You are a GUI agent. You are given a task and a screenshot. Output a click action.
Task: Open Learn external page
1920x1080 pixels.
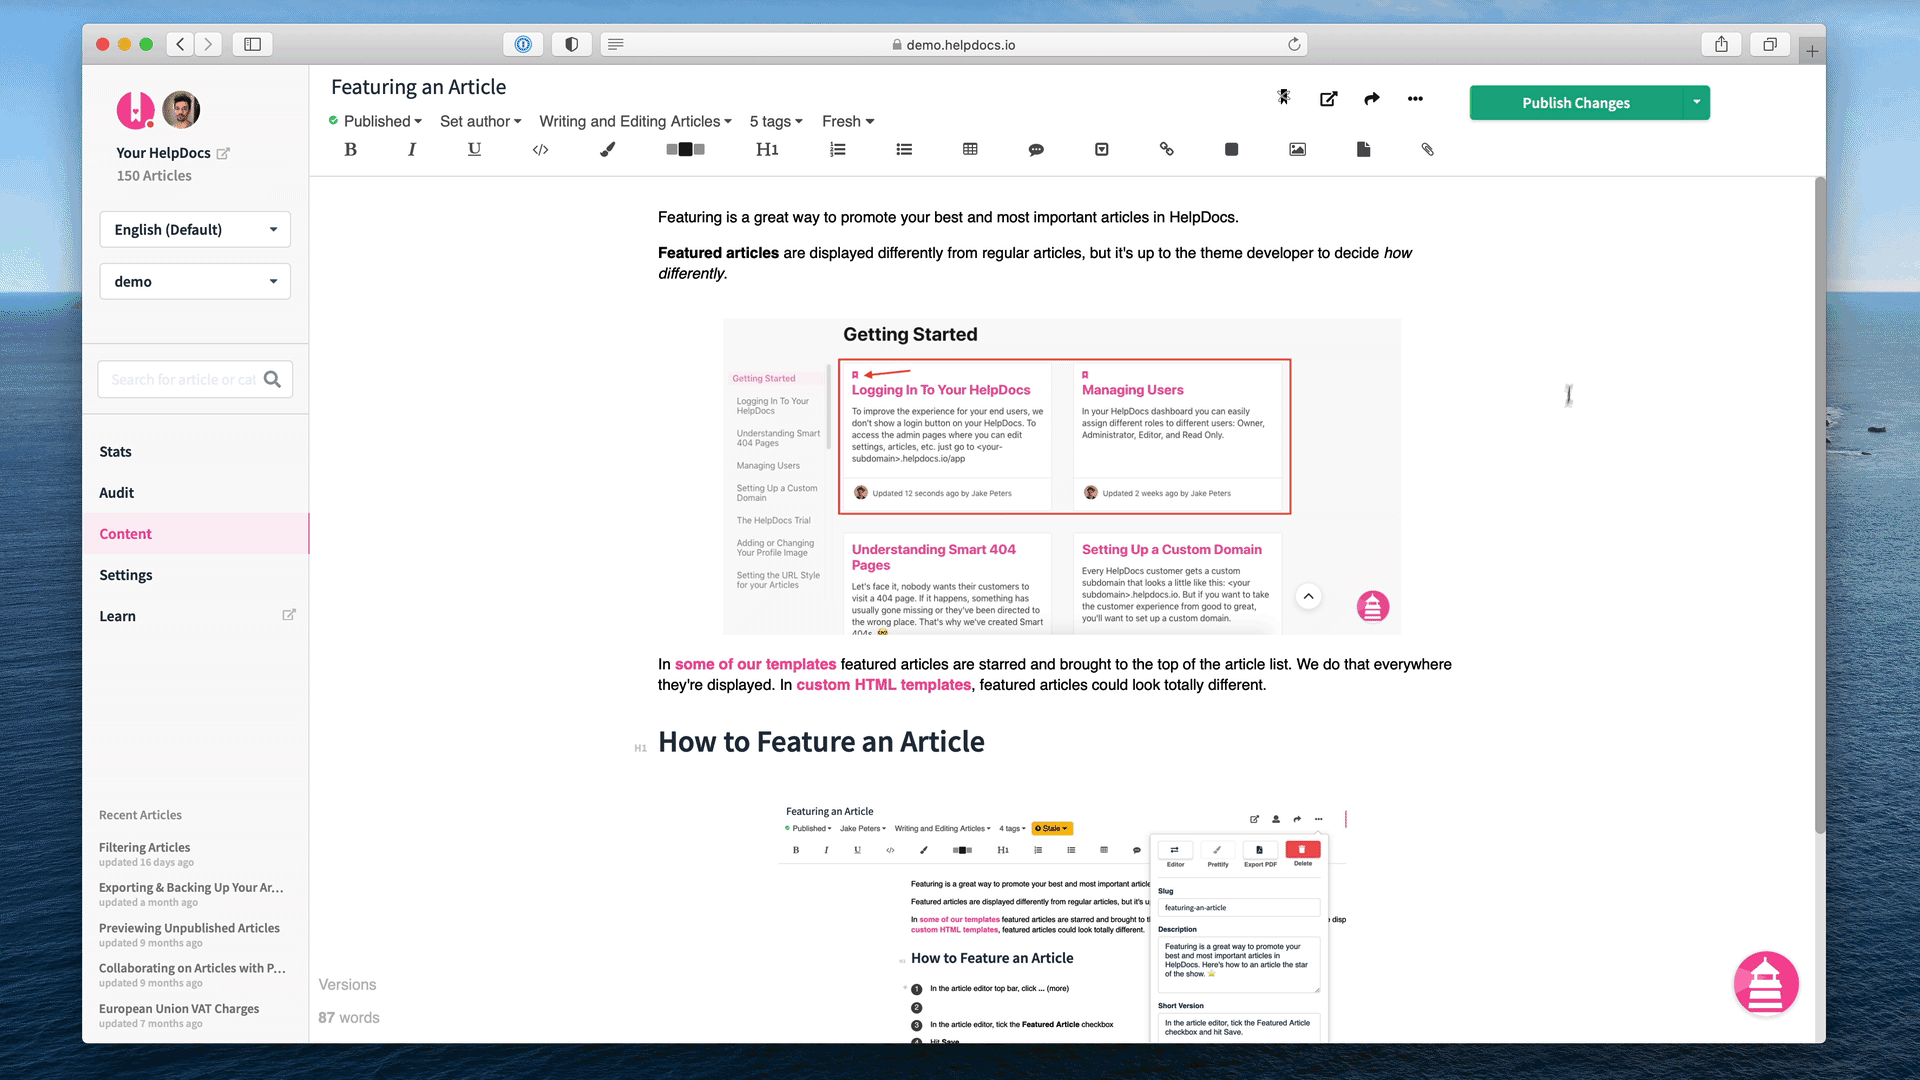[x=196, y=616]
